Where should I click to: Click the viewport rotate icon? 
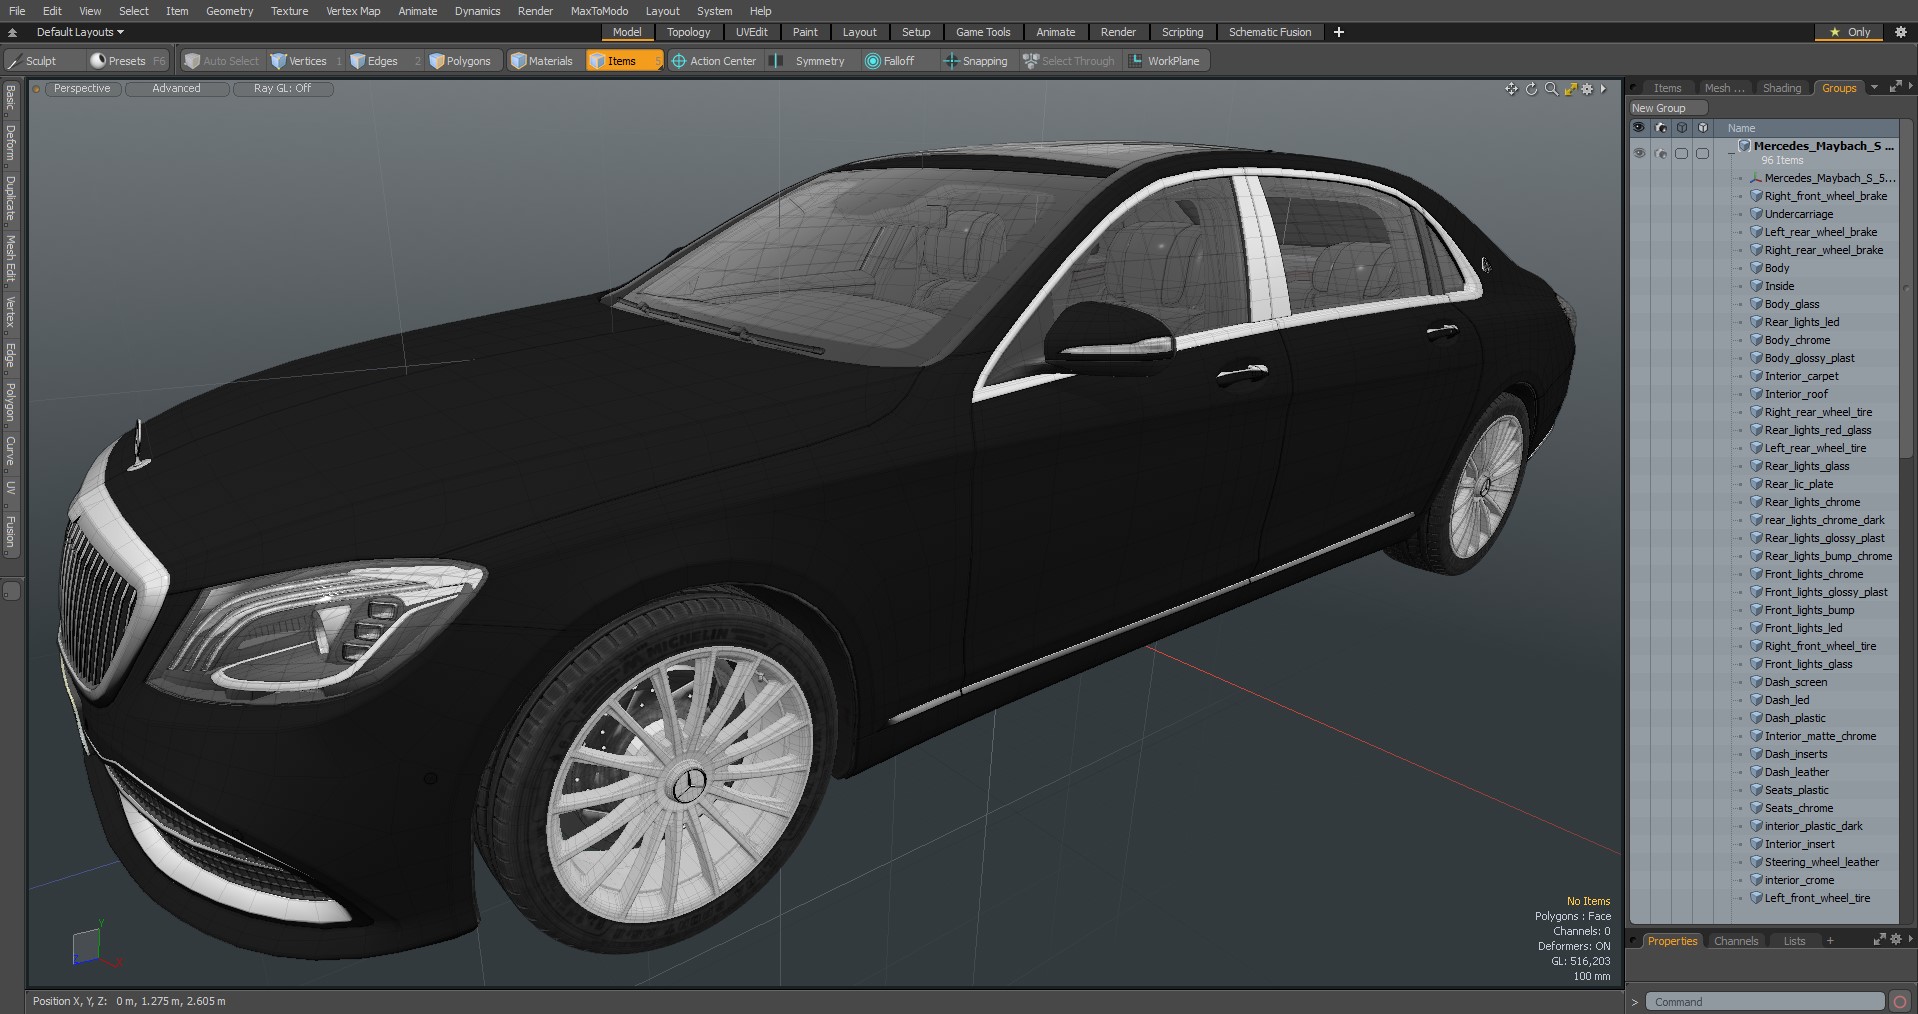pos(1531,89)
